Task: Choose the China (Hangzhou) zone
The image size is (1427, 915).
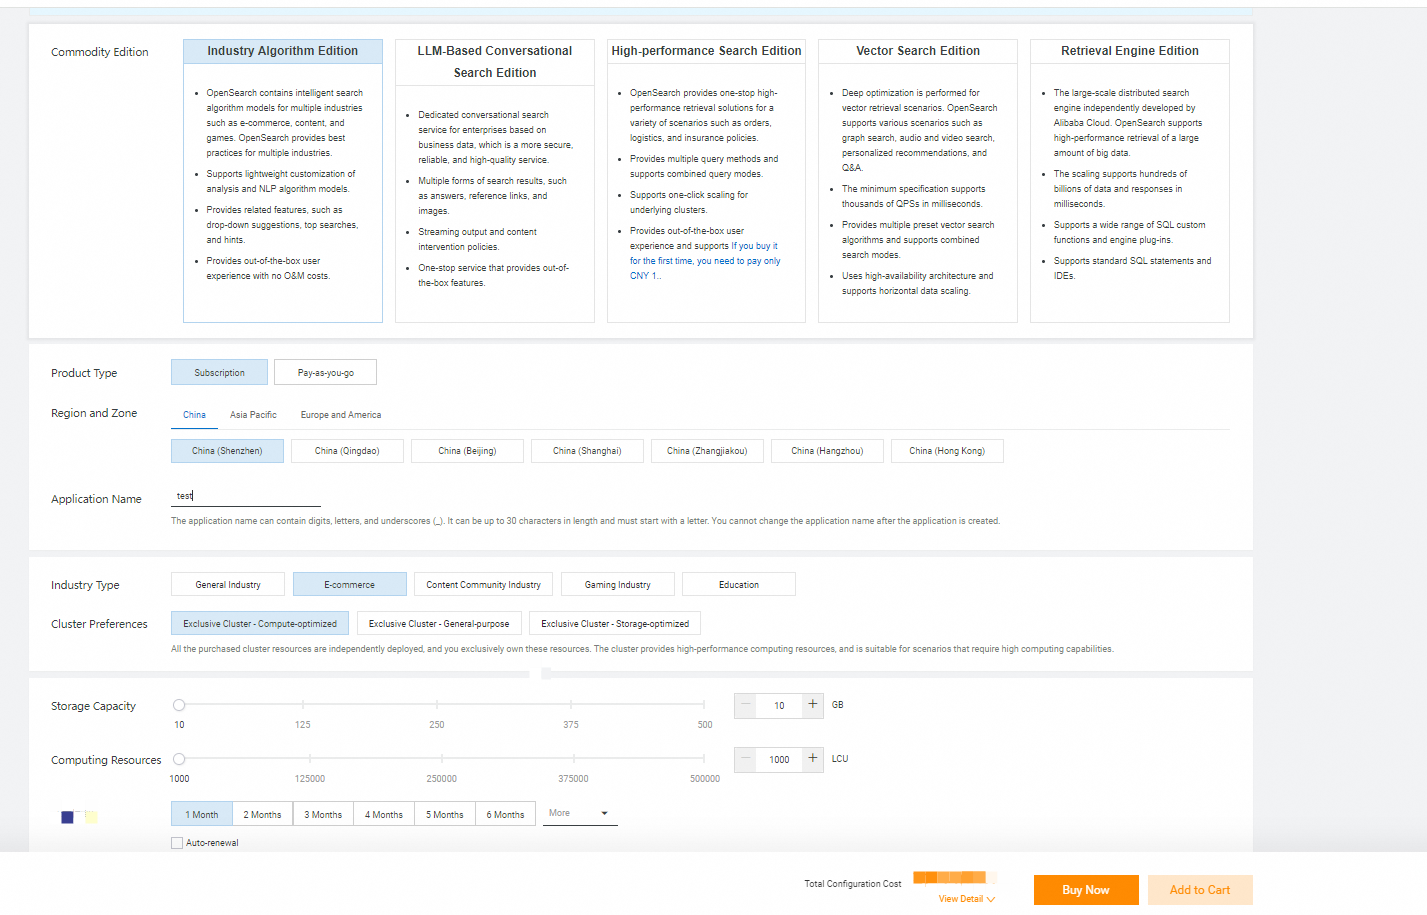Action: point(827,451)
